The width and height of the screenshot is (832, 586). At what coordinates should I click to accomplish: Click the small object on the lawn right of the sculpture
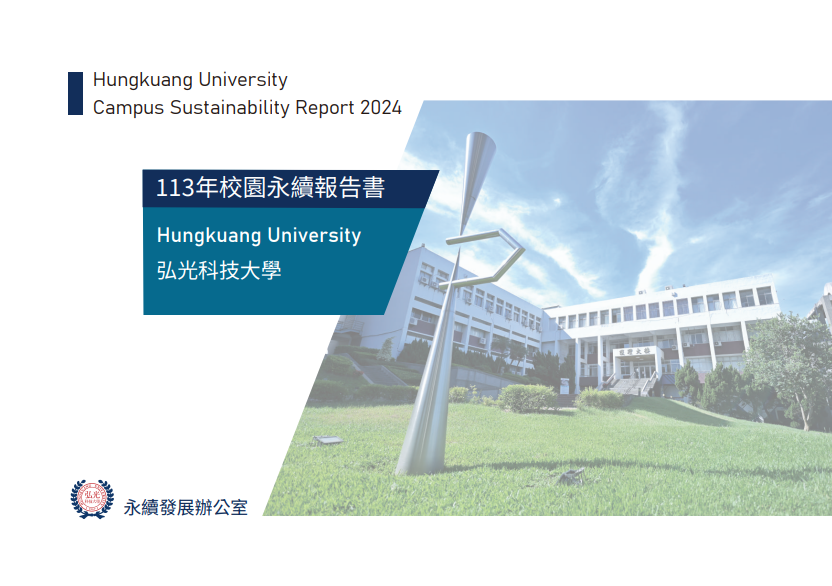pos(571,476)
